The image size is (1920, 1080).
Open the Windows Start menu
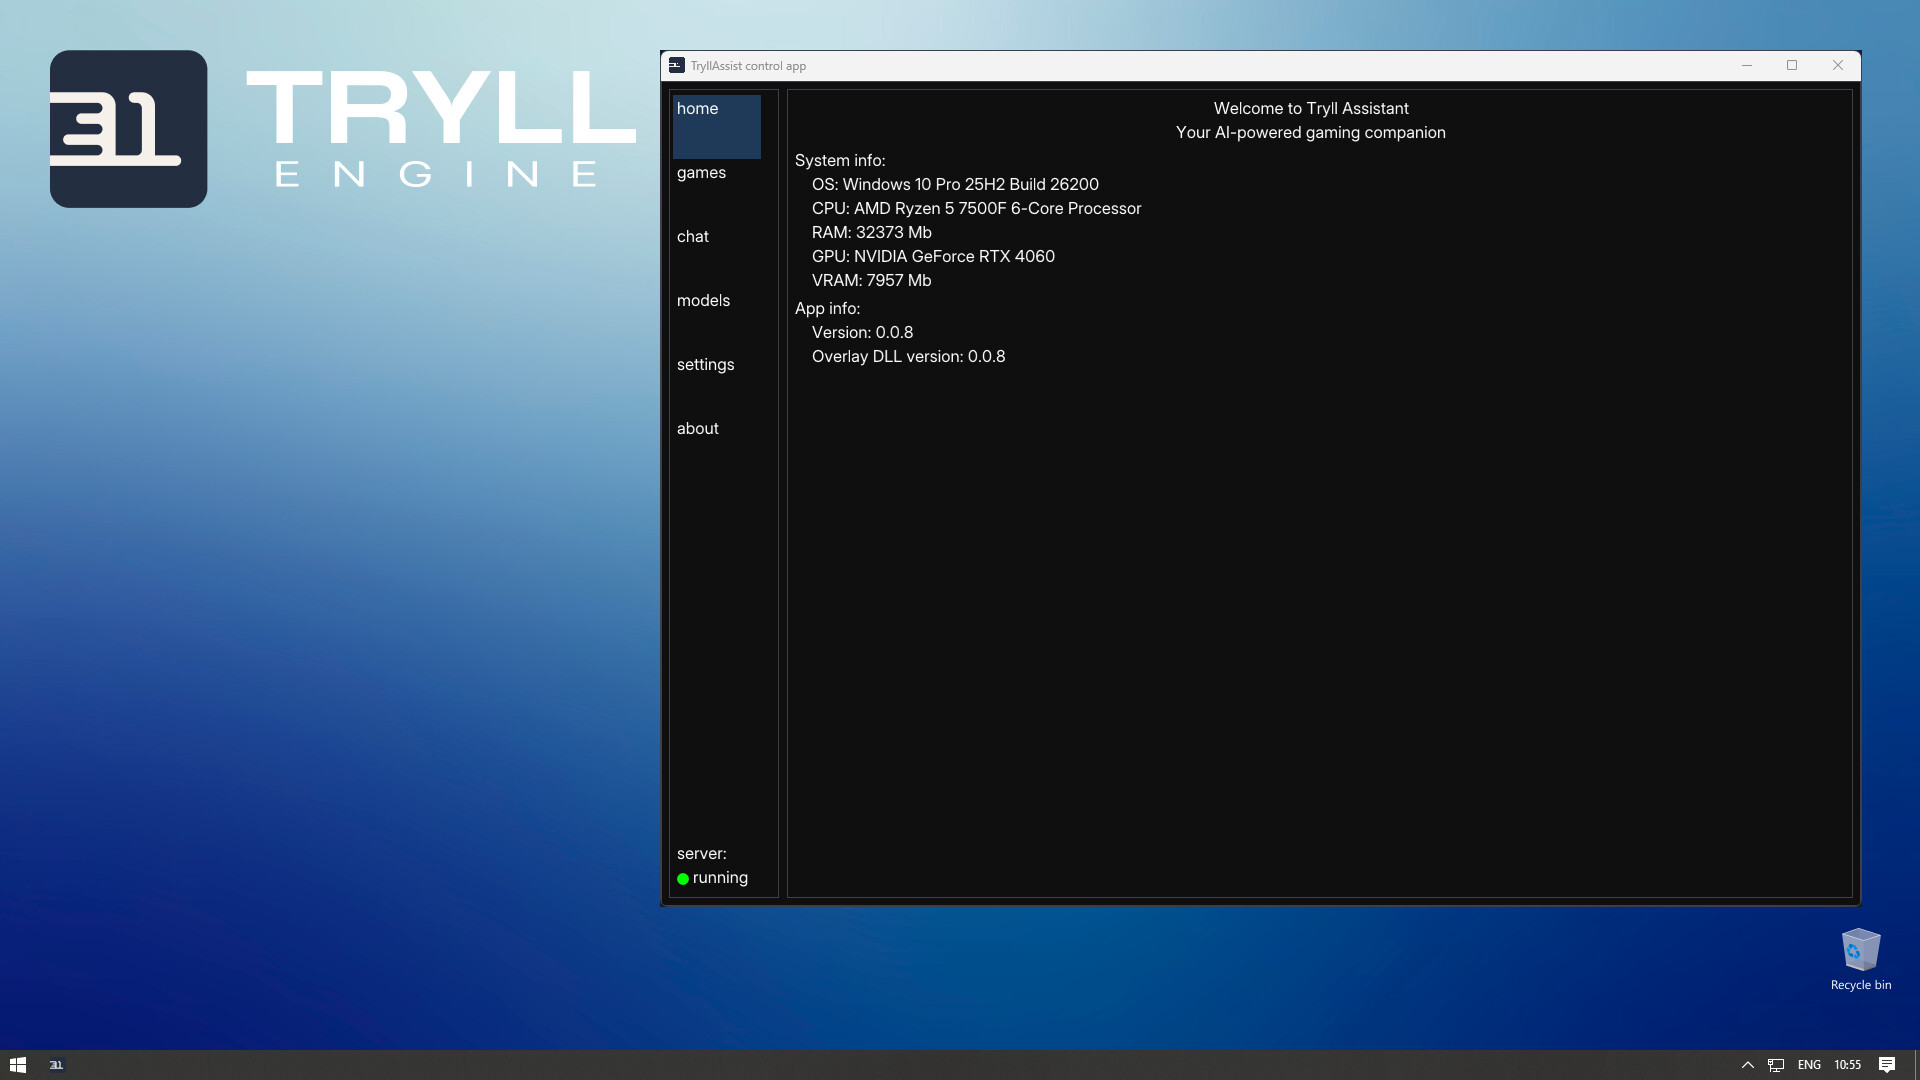[19, 1064]
